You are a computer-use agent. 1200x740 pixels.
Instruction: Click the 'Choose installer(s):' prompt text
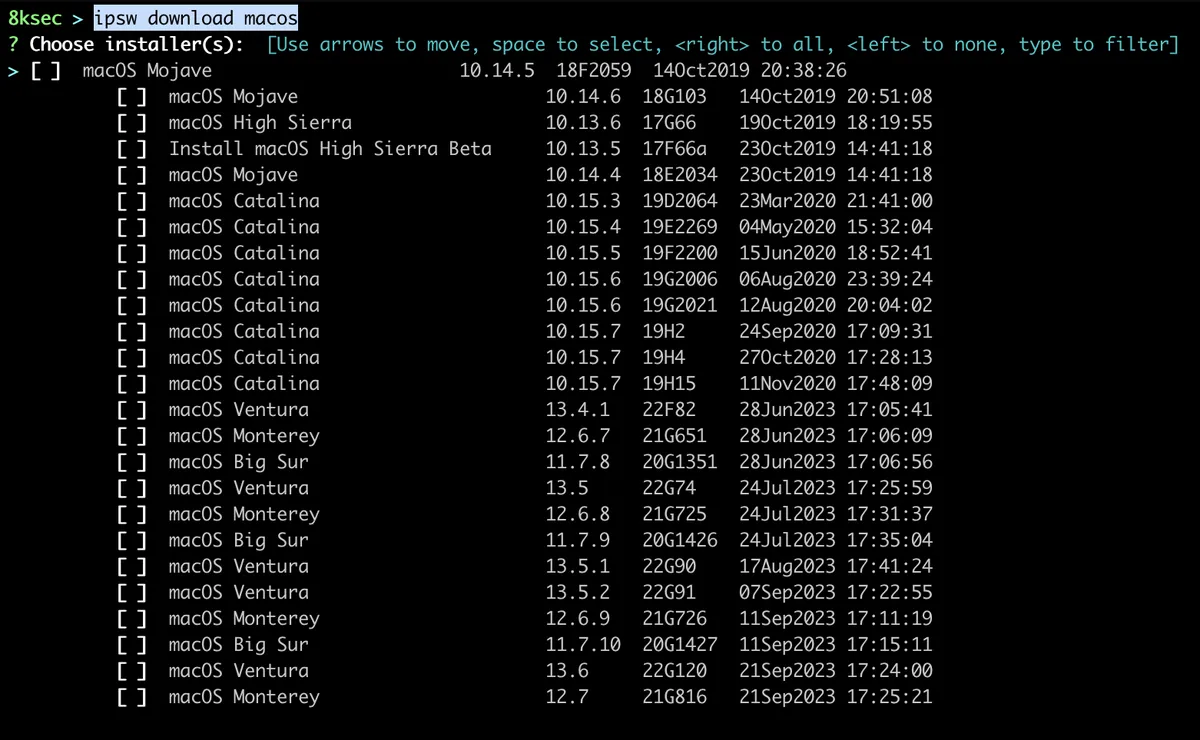(x=136, y=44)
